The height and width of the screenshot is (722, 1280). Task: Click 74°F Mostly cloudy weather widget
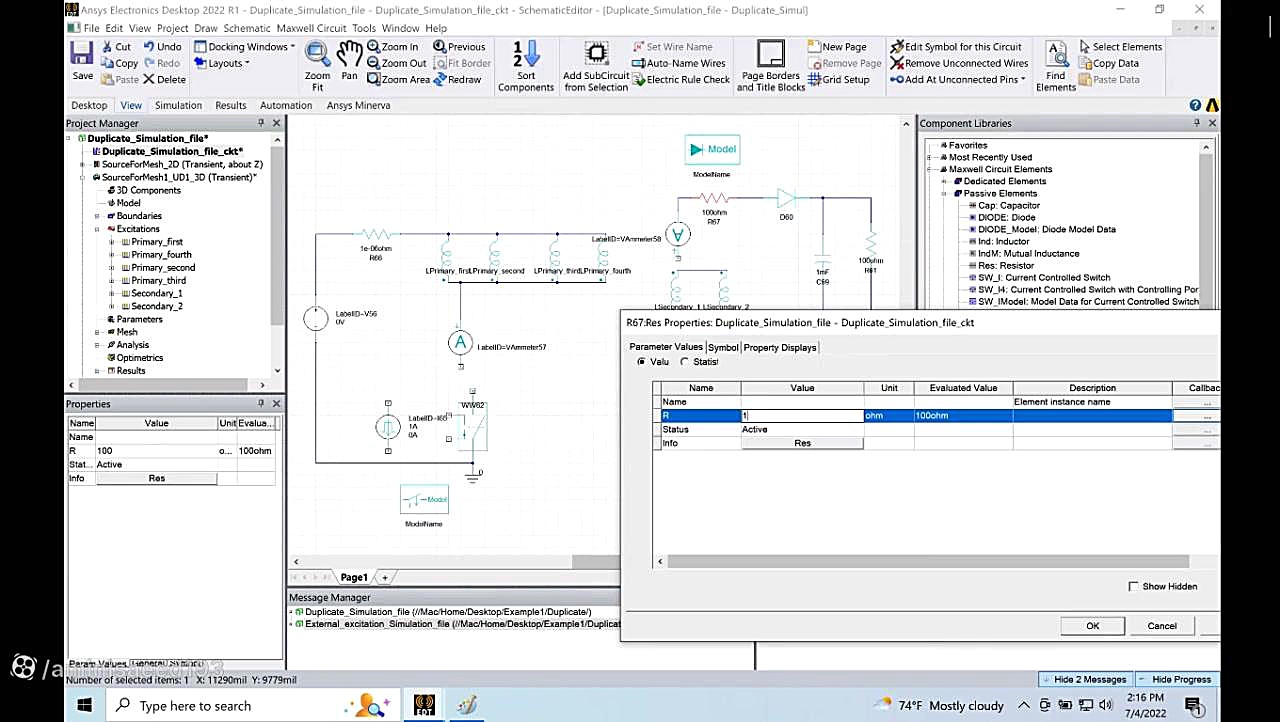pos(939,705)
